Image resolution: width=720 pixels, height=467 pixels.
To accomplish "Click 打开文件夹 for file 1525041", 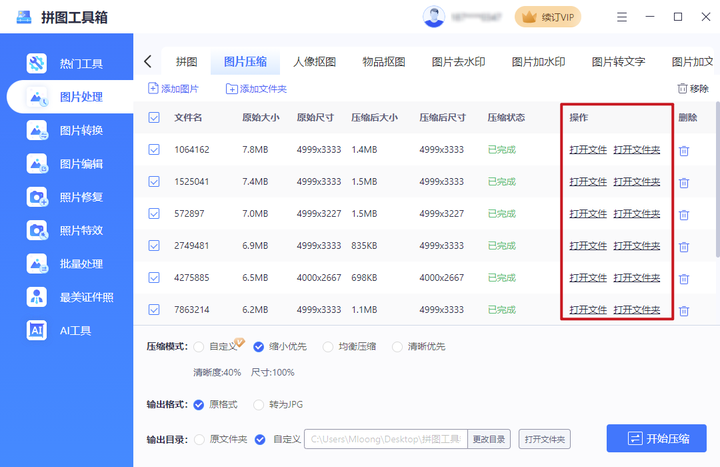I will pyautogui.click(x=637, y=182).
